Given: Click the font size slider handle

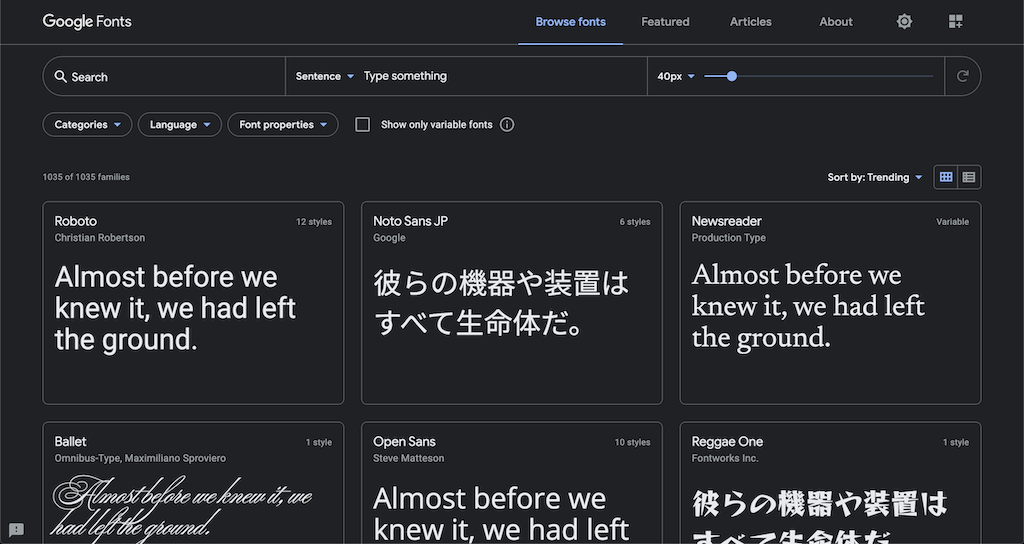Looking at the screenshot, I should pyautogui.click(x=732, y=76).
